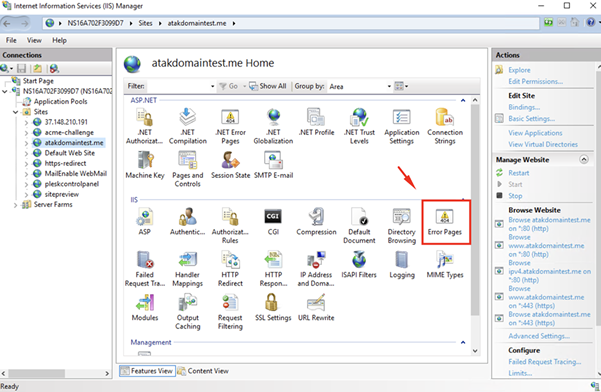
Task: Open the Filter dropdown arrow
Action: click(212, 87)
